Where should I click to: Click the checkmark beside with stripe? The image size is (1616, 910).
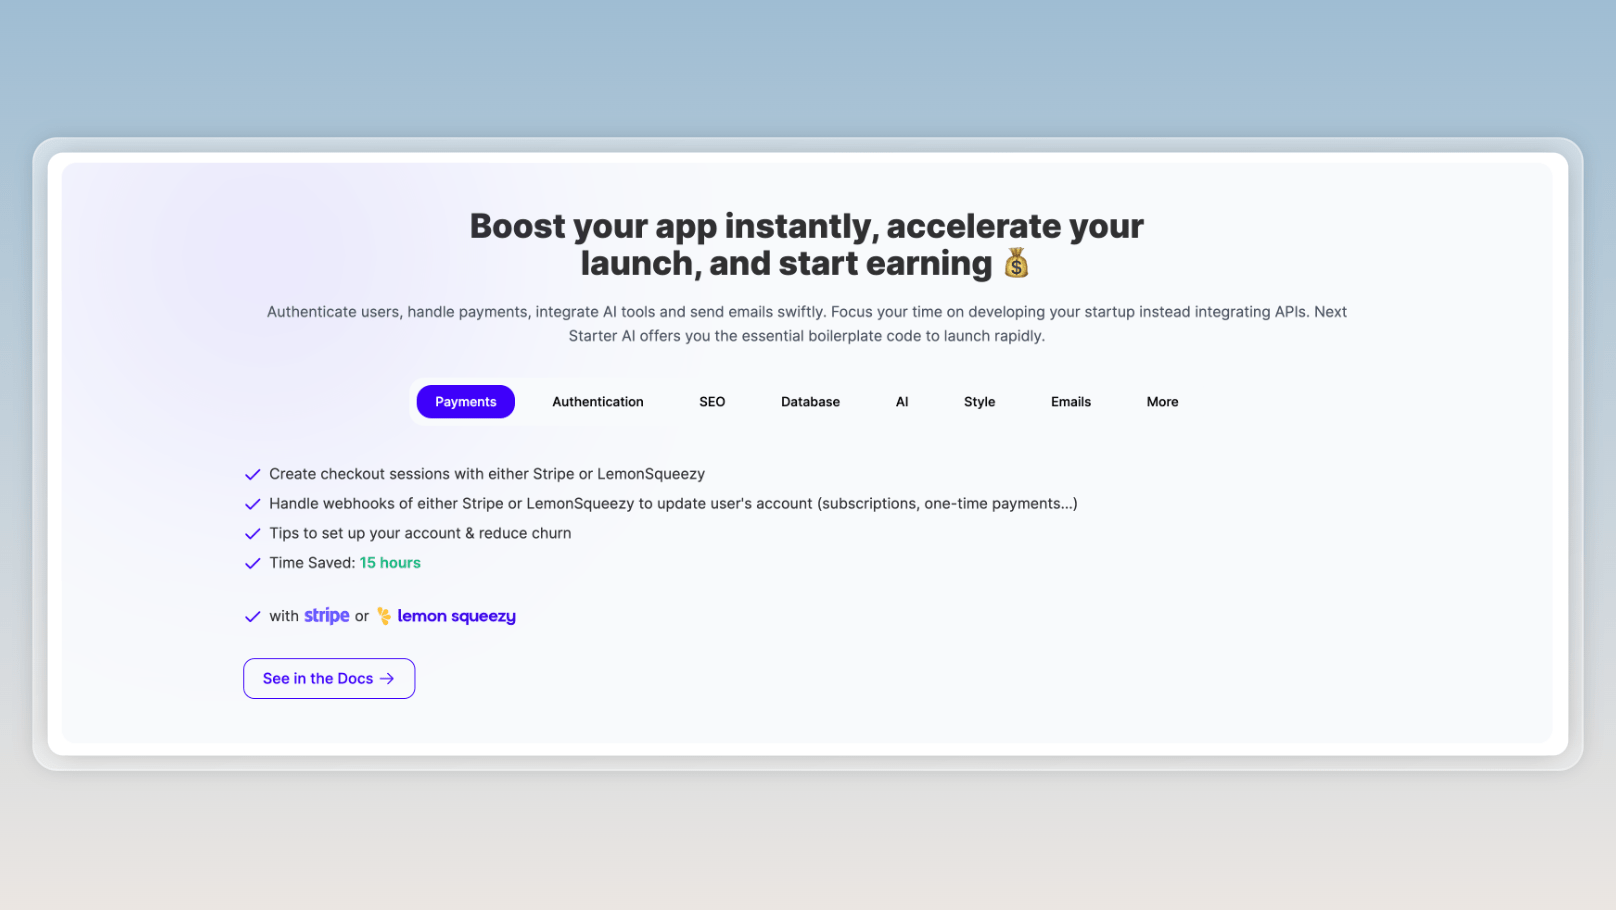coord(253,617)
